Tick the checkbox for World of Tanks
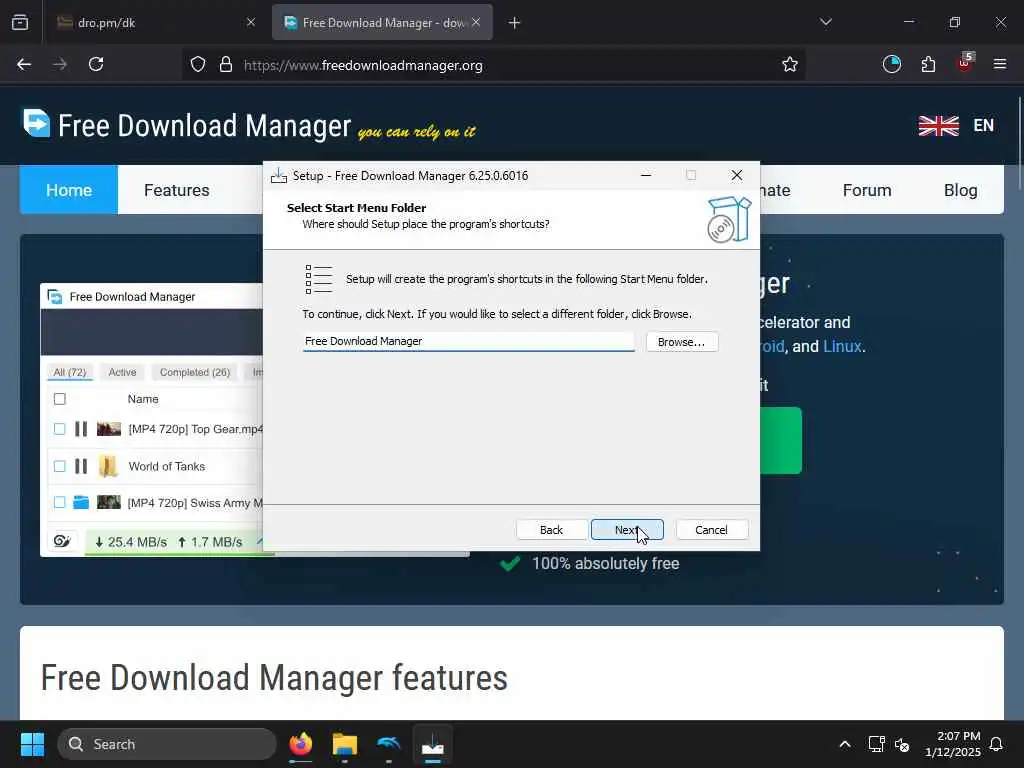 click(59, 466)
